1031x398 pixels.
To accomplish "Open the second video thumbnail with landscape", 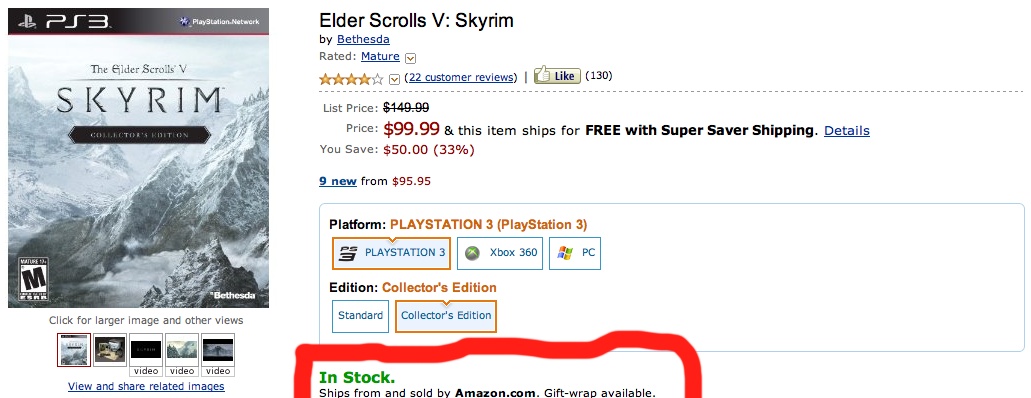I will click(x=182, y=355).
